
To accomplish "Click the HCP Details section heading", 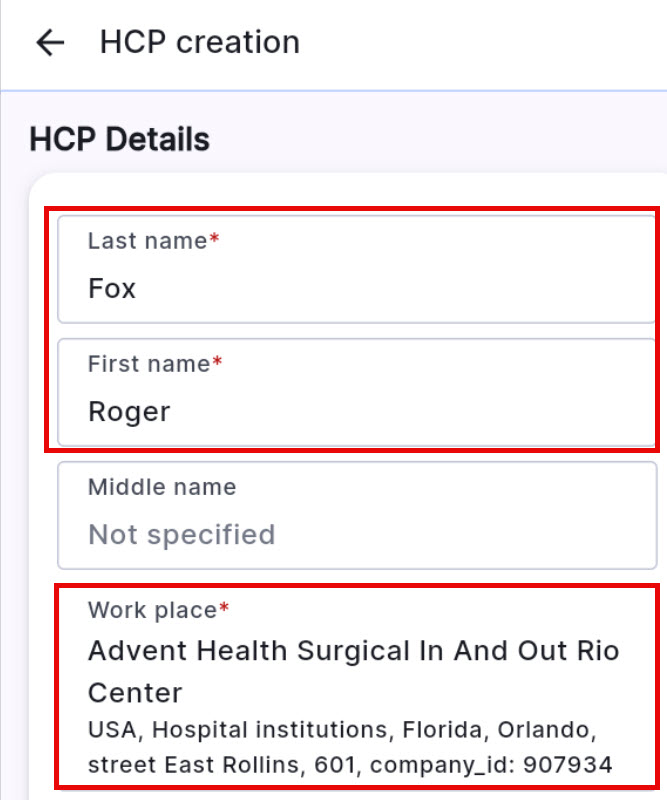I will click(x=119, y=140).
